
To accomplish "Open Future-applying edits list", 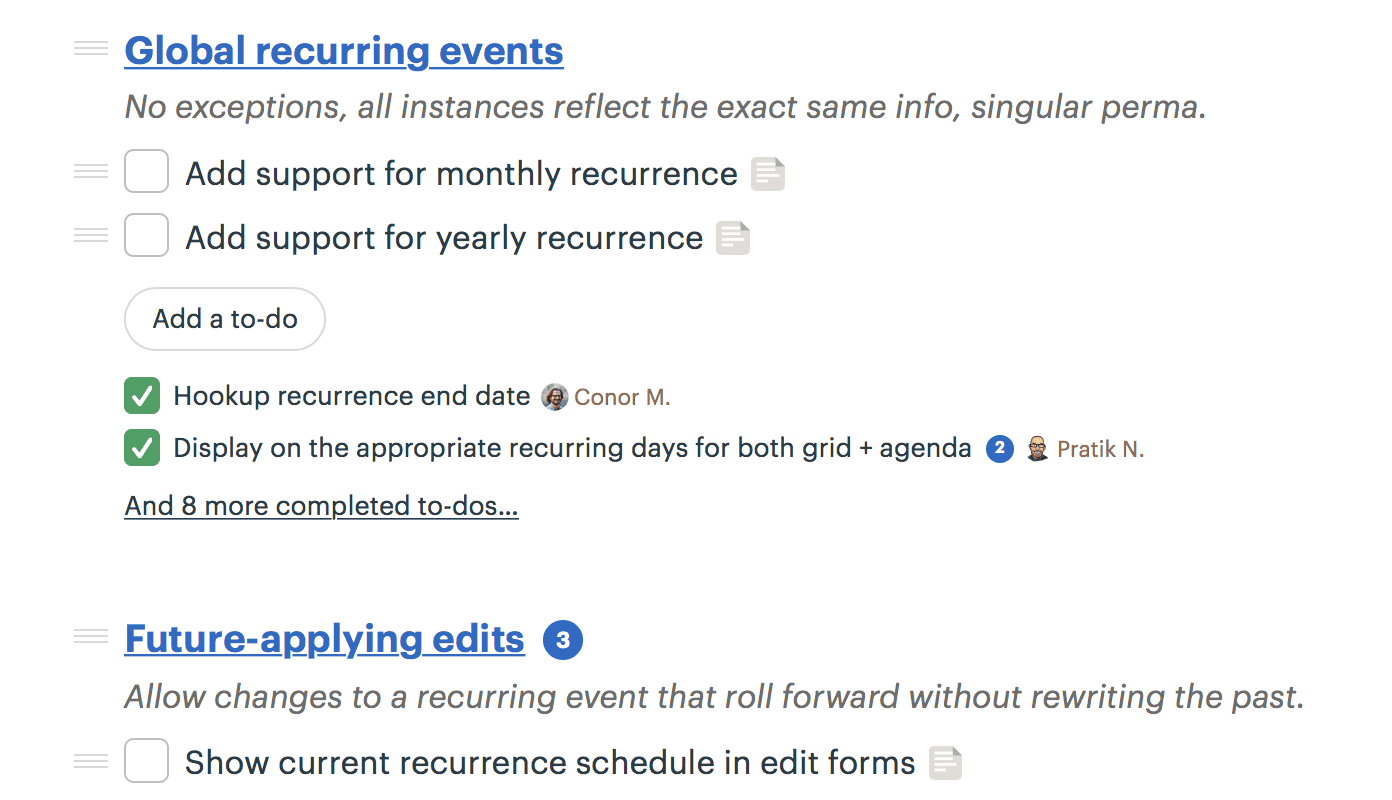I will click(324, 639).
